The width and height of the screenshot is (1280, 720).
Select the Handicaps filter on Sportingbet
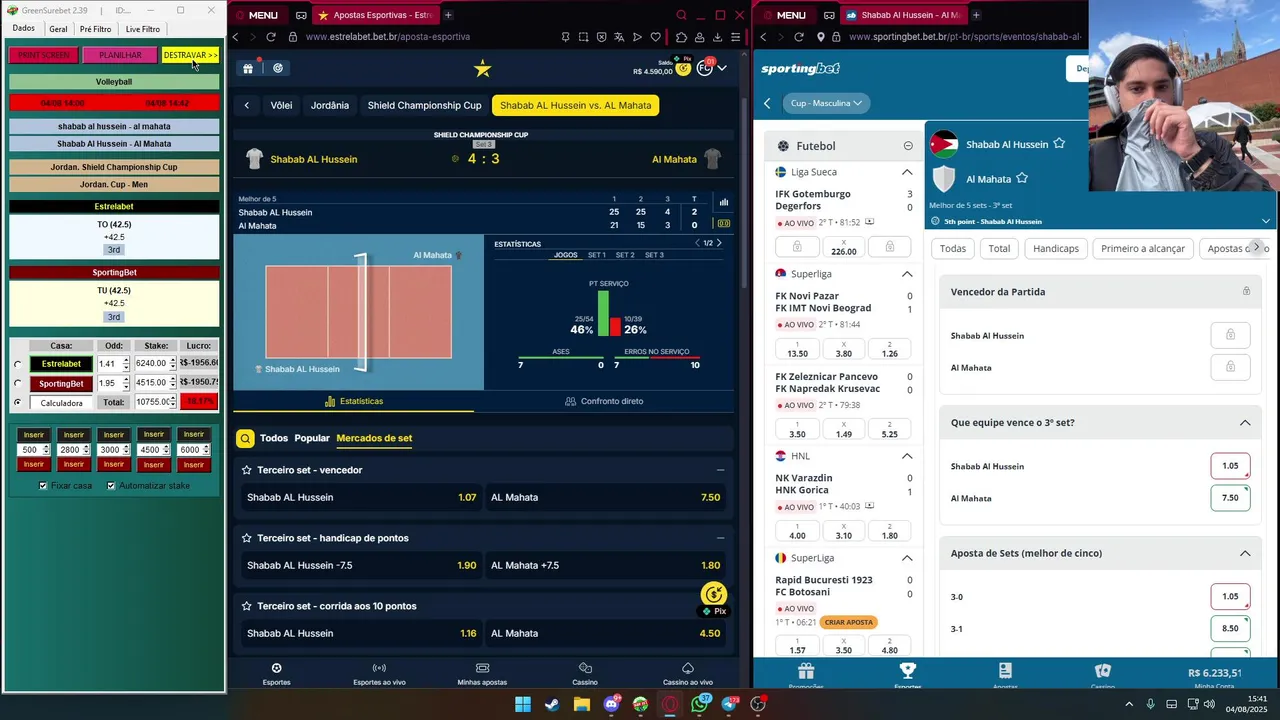coord(1056,248)
